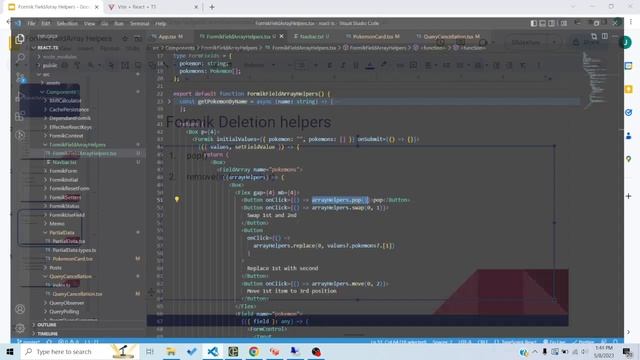Open PokemonCard.tsx in the explorer
This screenshot has width=640, height=360.
pyautogui.click(x=73, y=259)
